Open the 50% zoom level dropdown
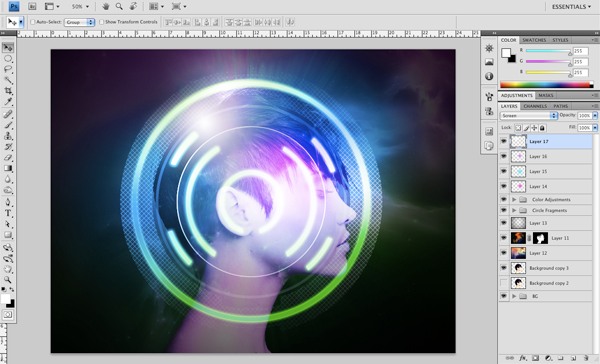600x364 pixels. (x=80, y=7)
